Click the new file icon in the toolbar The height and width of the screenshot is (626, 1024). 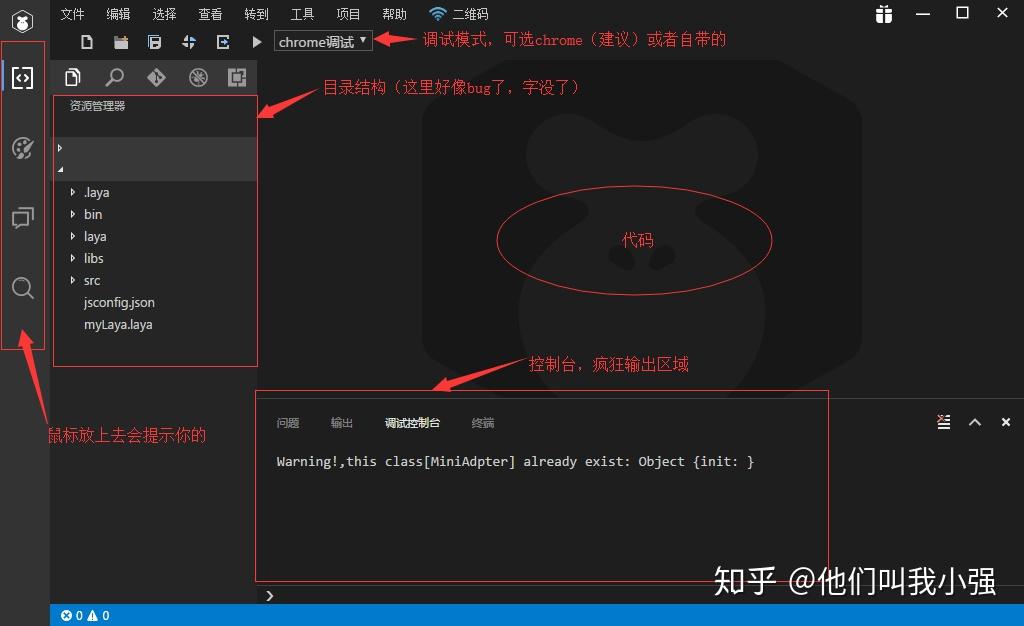pos(86,42)
